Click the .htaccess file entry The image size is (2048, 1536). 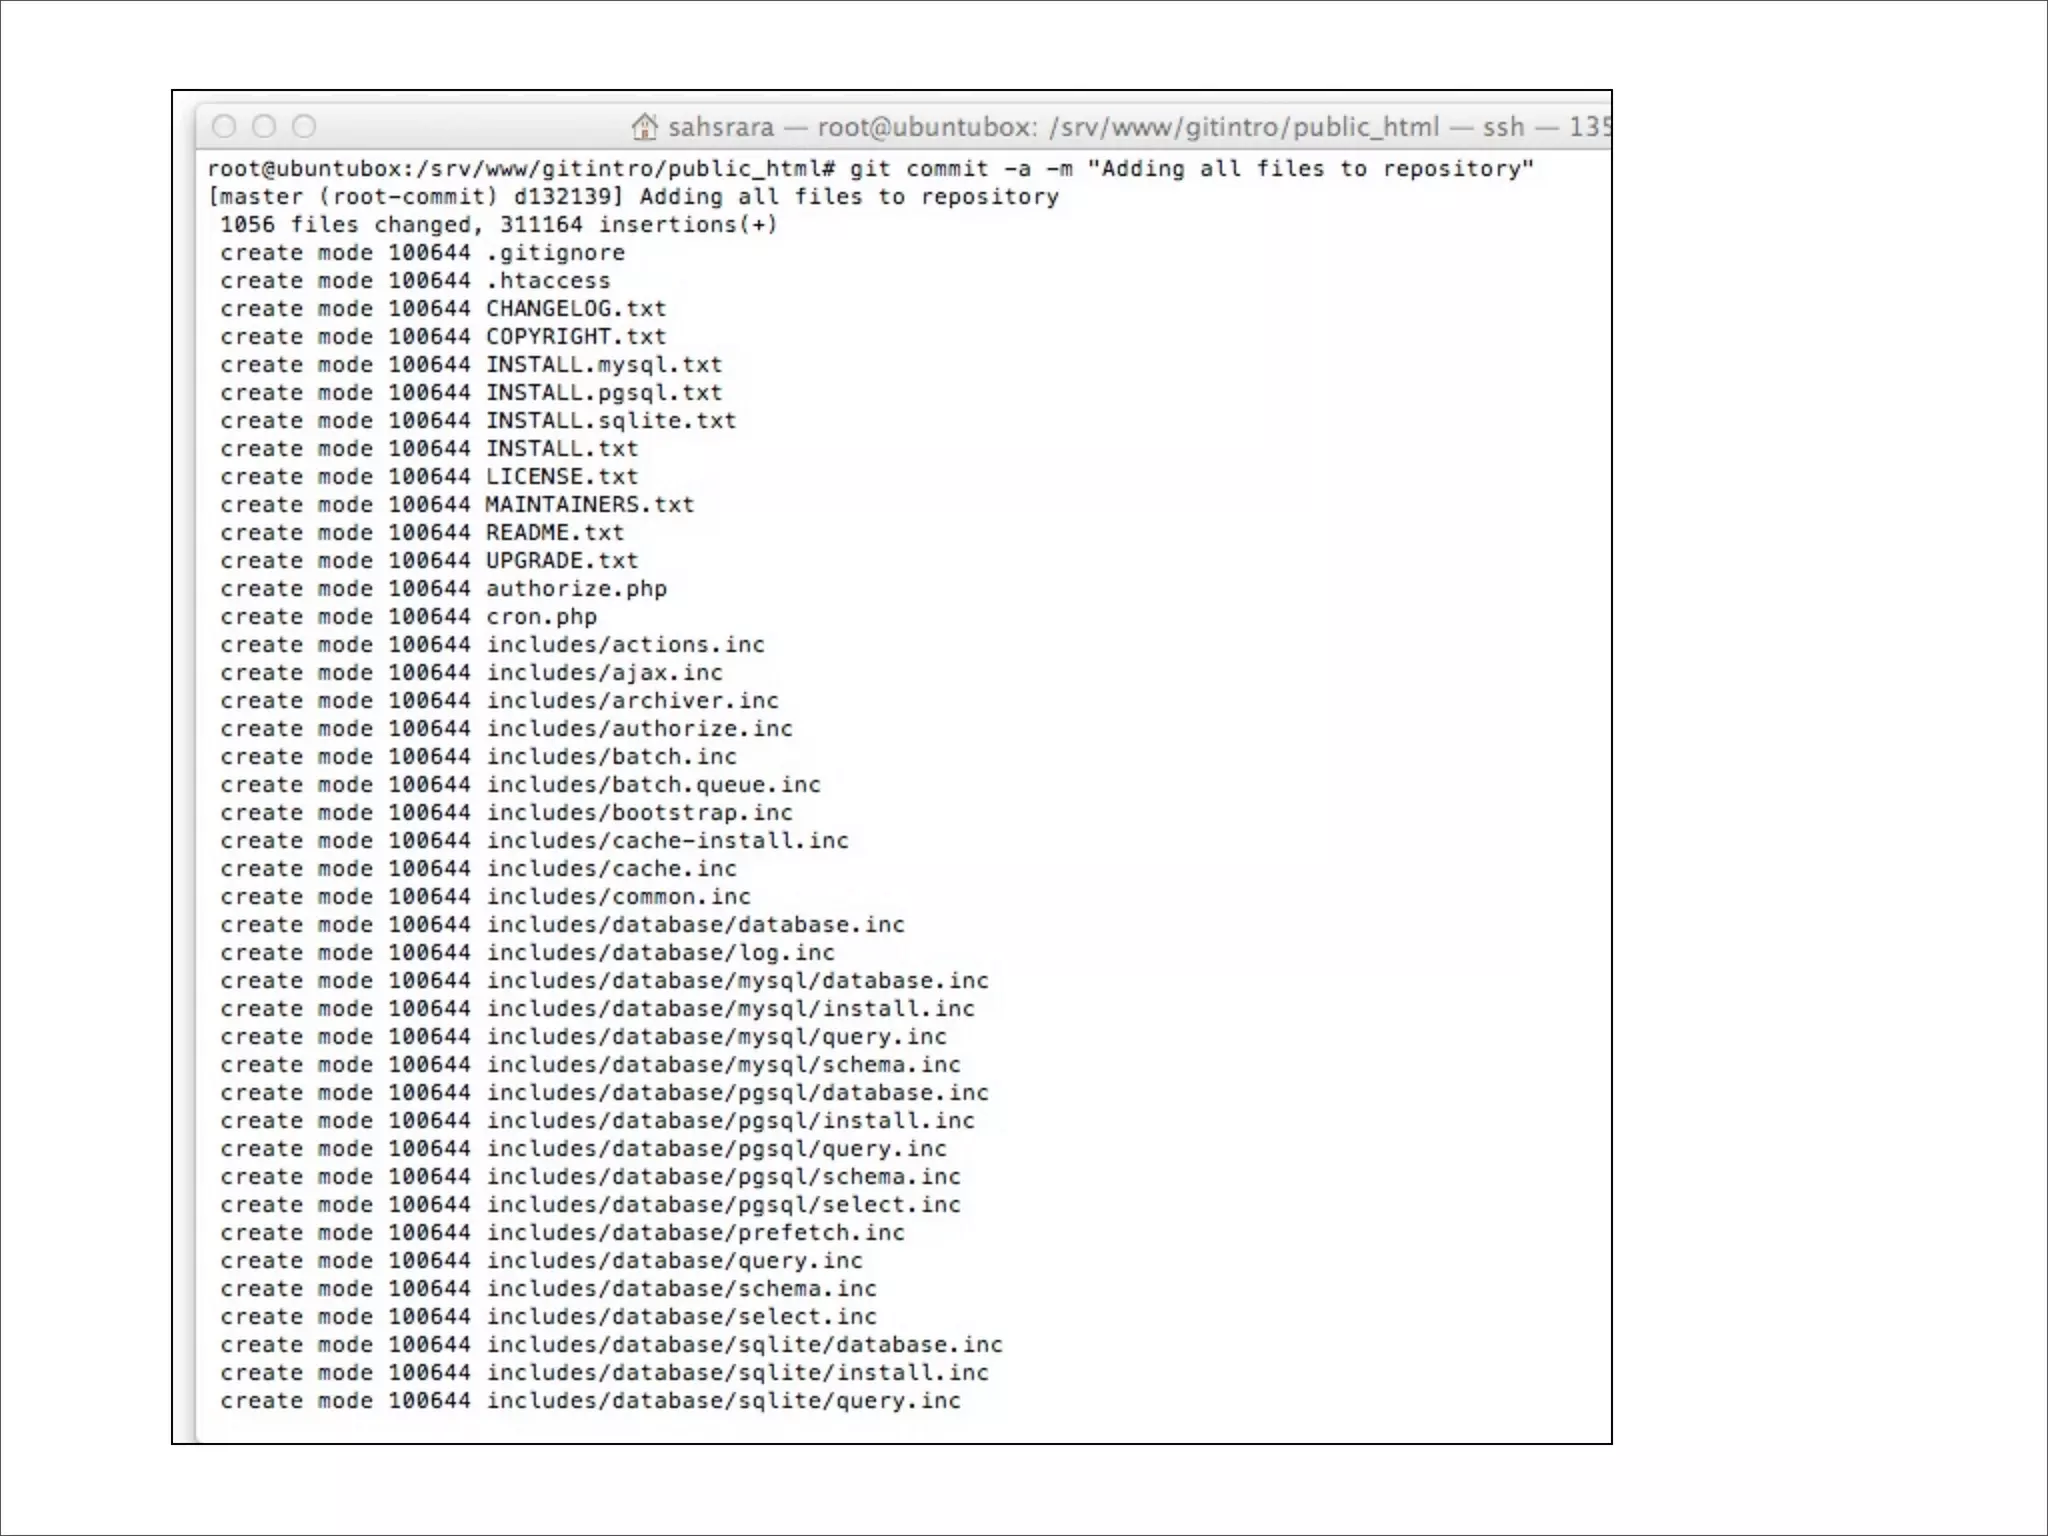[548, 281]
